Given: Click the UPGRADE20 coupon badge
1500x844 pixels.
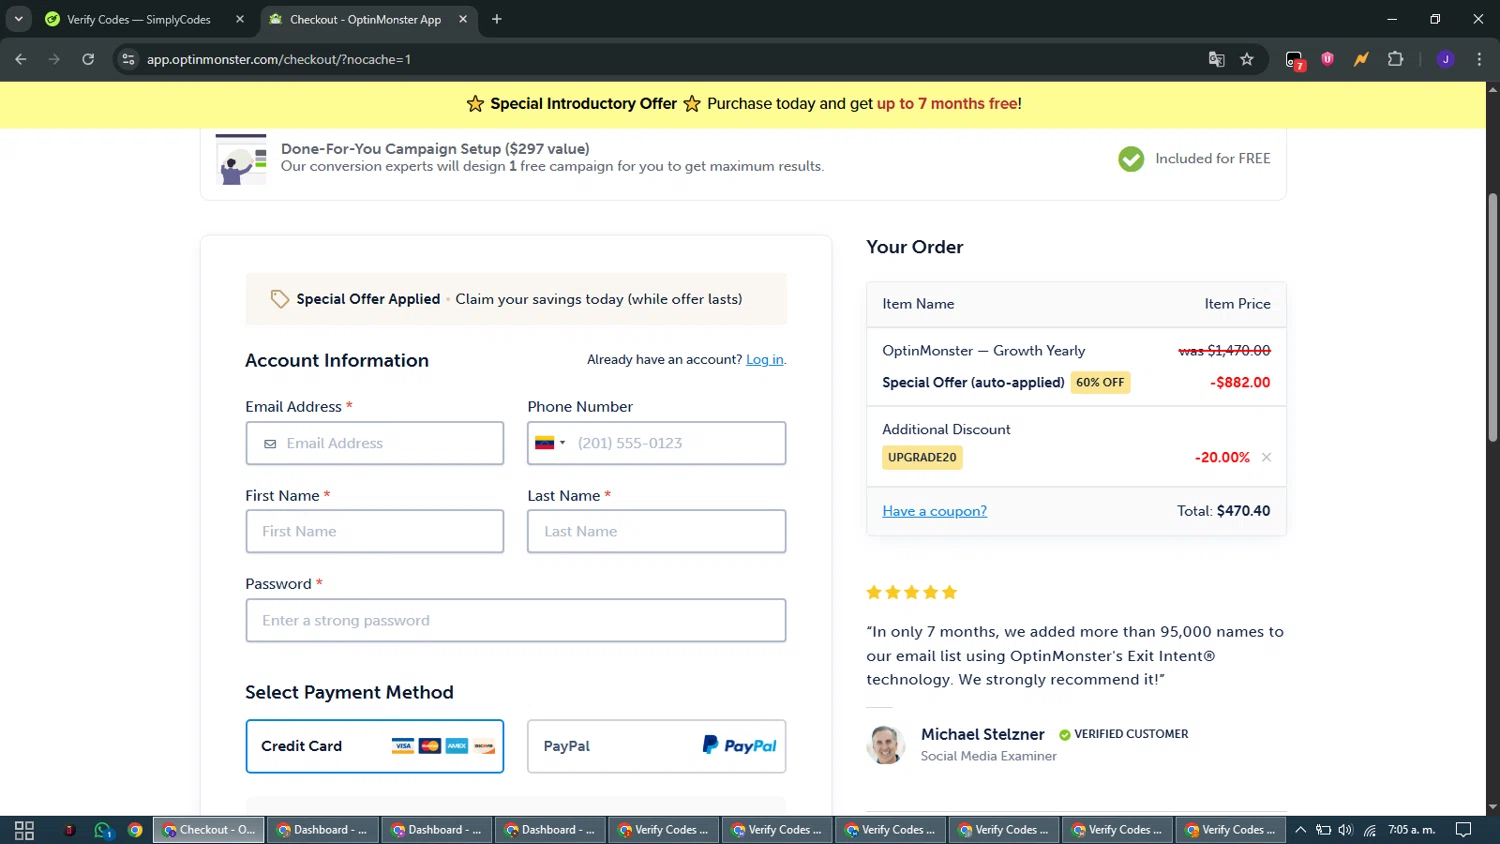Looking at the screenshot, I should [922, 457].
